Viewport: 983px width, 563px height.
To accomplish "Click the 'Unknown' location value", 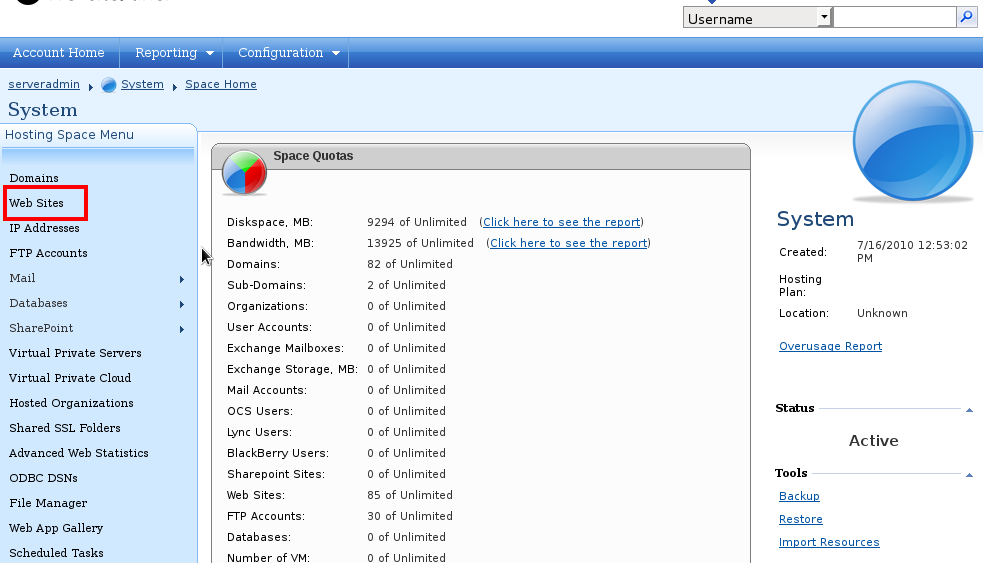I will (882, 313).
